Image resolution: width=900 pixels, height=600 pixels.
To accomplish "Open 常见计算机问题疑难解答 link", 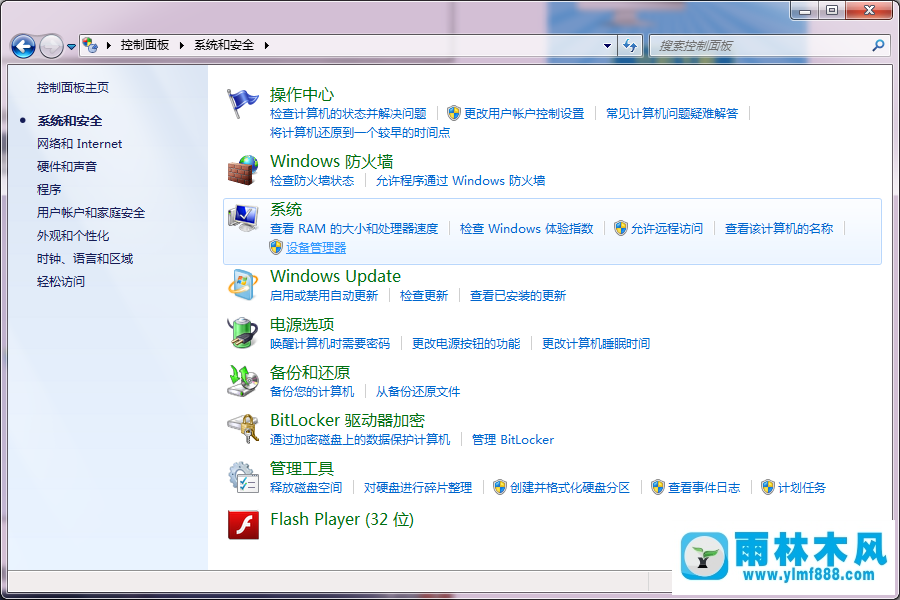I will coord(672,114).
